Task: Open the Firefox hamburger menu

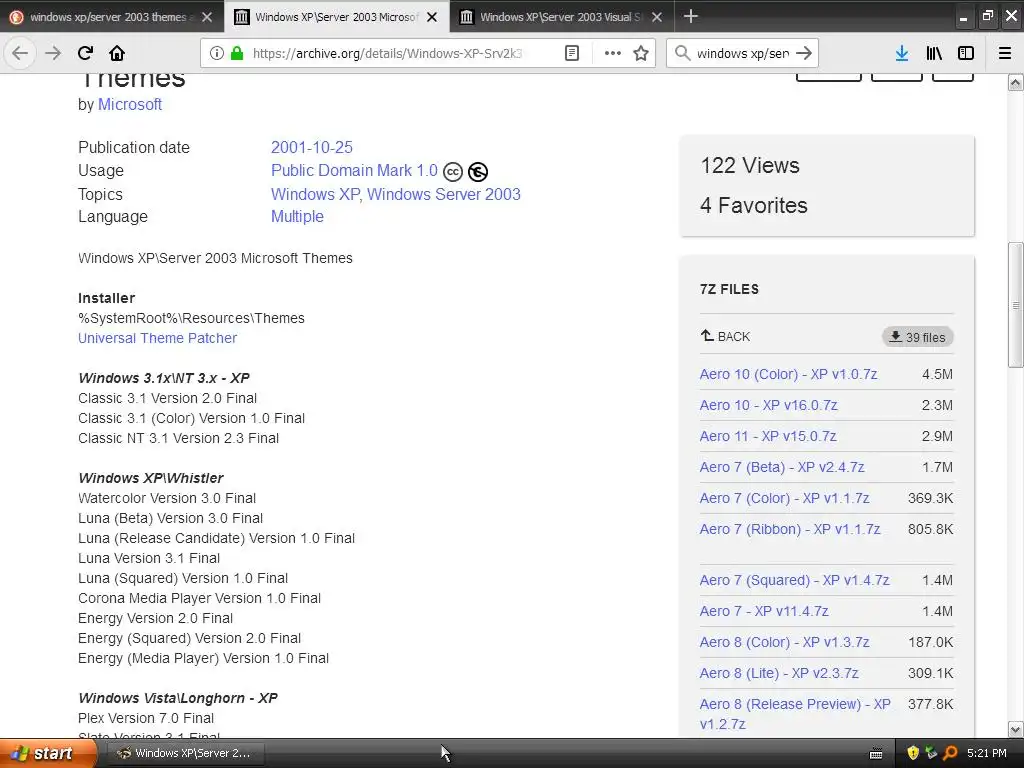Action: tap(1005, 54)
